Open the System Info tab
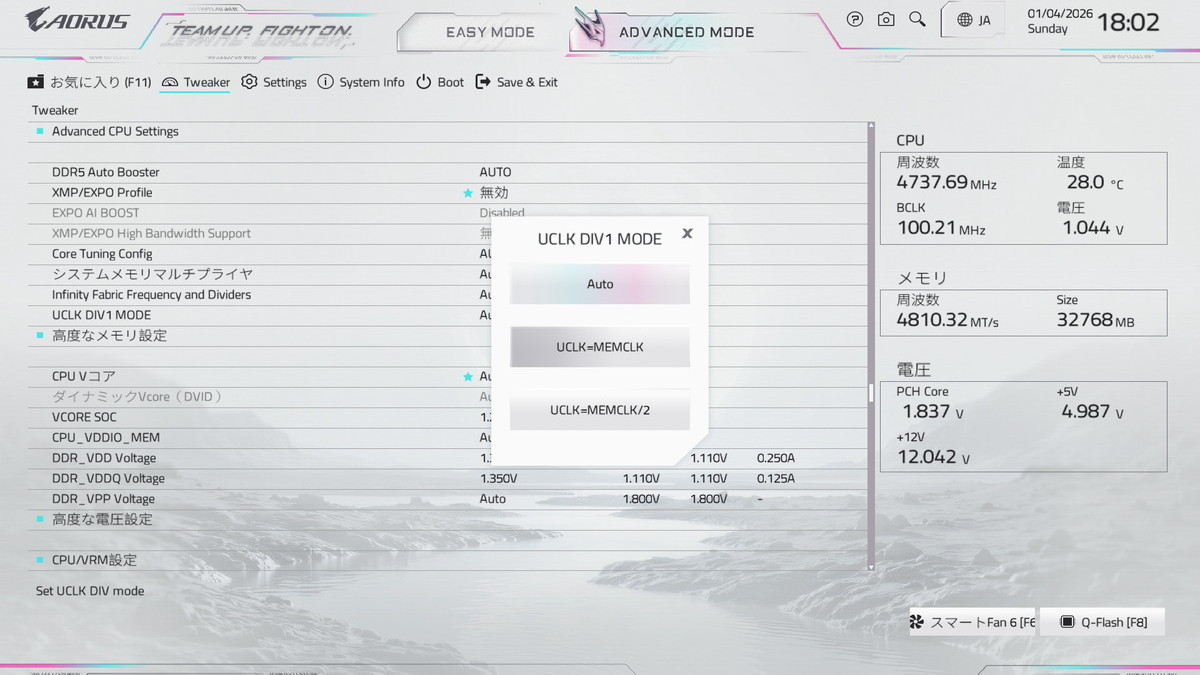 click(361, 82)
